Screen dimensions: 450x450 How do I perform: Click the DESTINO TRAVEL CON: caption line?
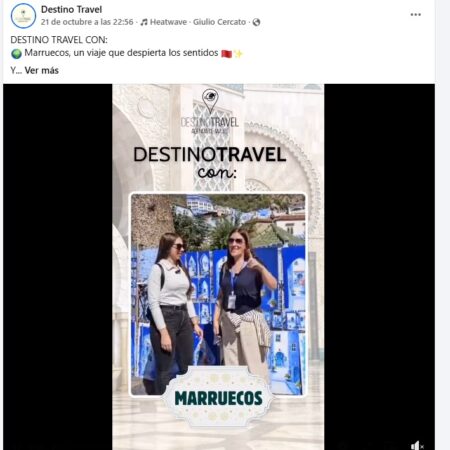coord(59,40)
